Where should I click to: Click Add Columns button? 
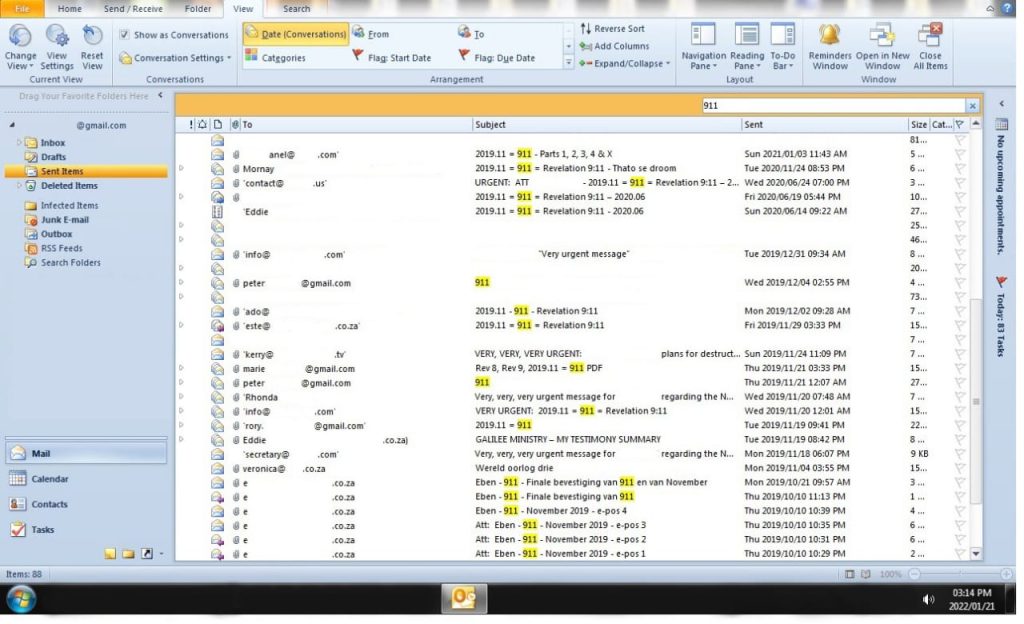tap(614, 46)
